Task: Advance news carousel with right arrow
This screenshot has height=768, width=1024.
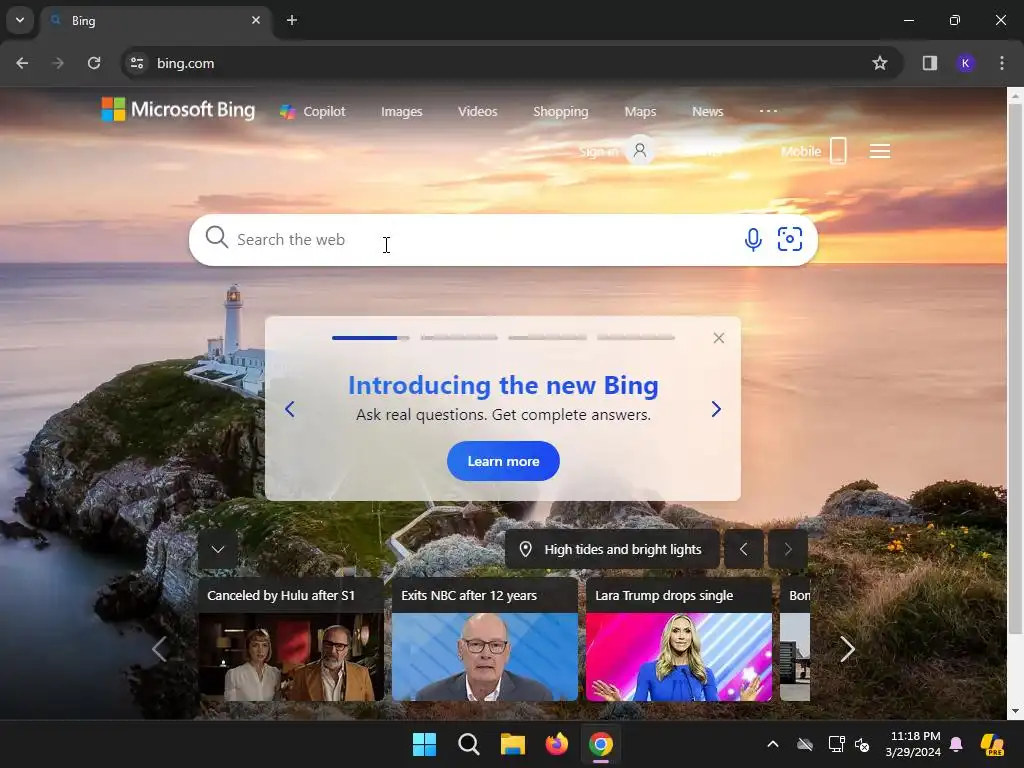Action: (x=847, y=649)
